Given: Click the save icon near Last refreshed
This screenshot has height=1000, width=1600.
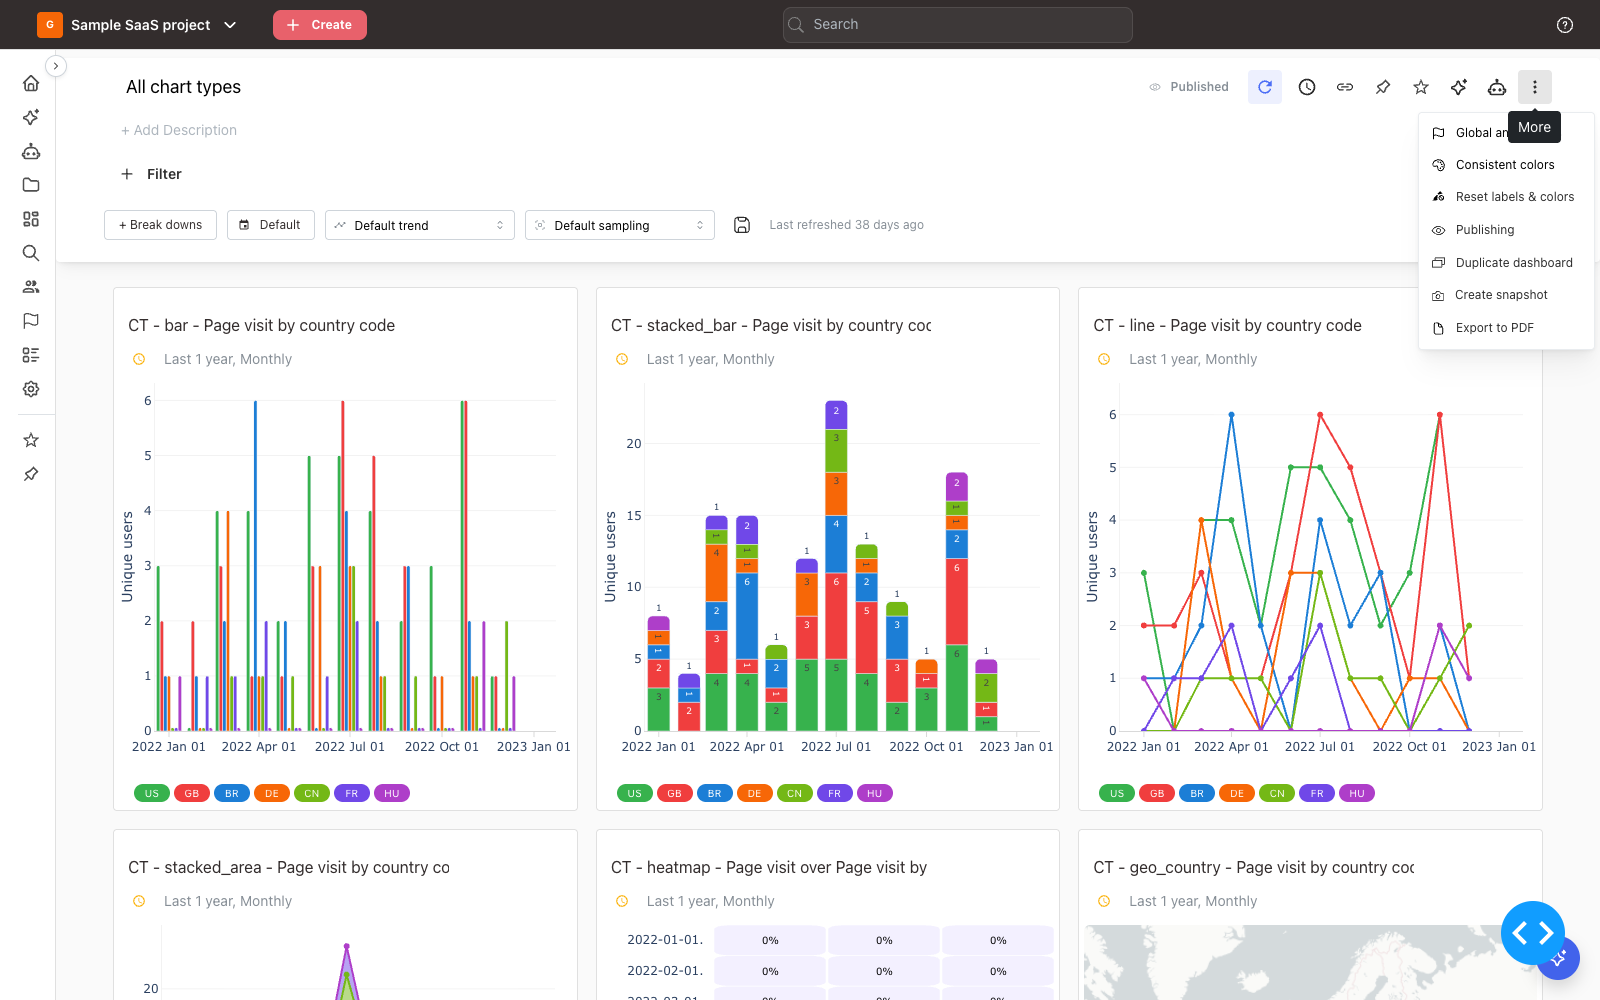Looking at the screenshot, I should [x=742, y=225].
